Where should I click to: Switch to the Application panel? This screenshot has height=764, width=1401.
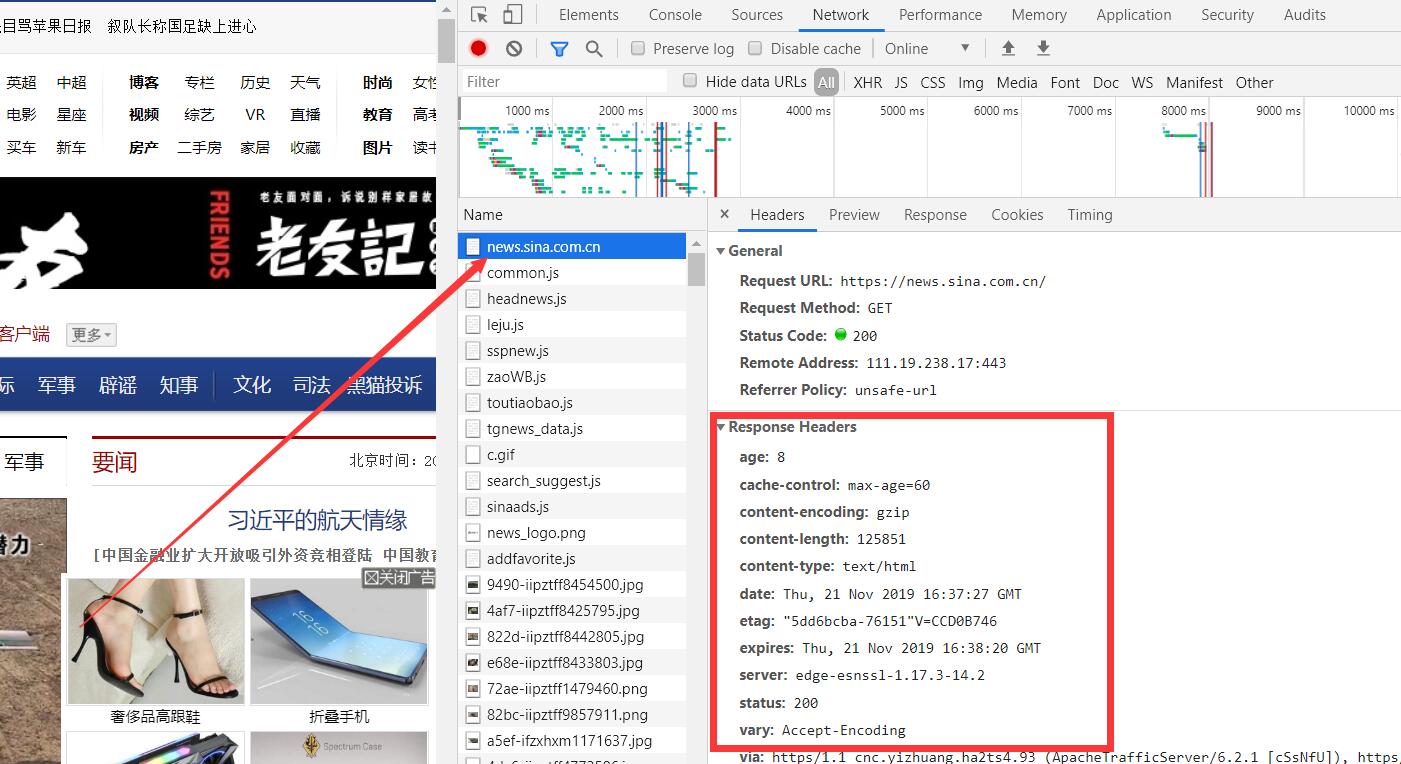(x=1133, y=15)
